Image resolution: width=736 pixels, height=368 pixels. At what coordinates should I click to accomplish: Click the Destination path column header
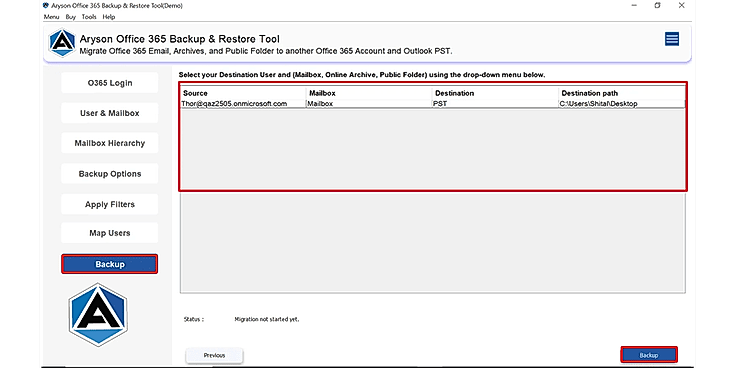coord(622,93)
